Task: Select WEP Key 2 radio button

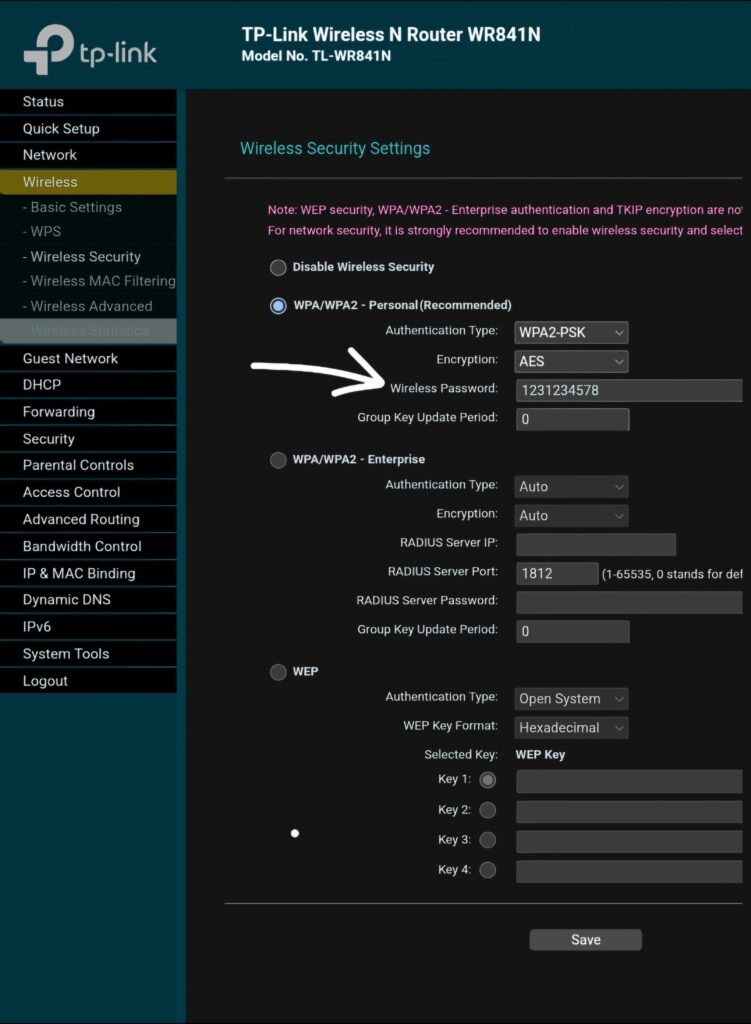Action: pyautogui.click(x=488, y=810)
